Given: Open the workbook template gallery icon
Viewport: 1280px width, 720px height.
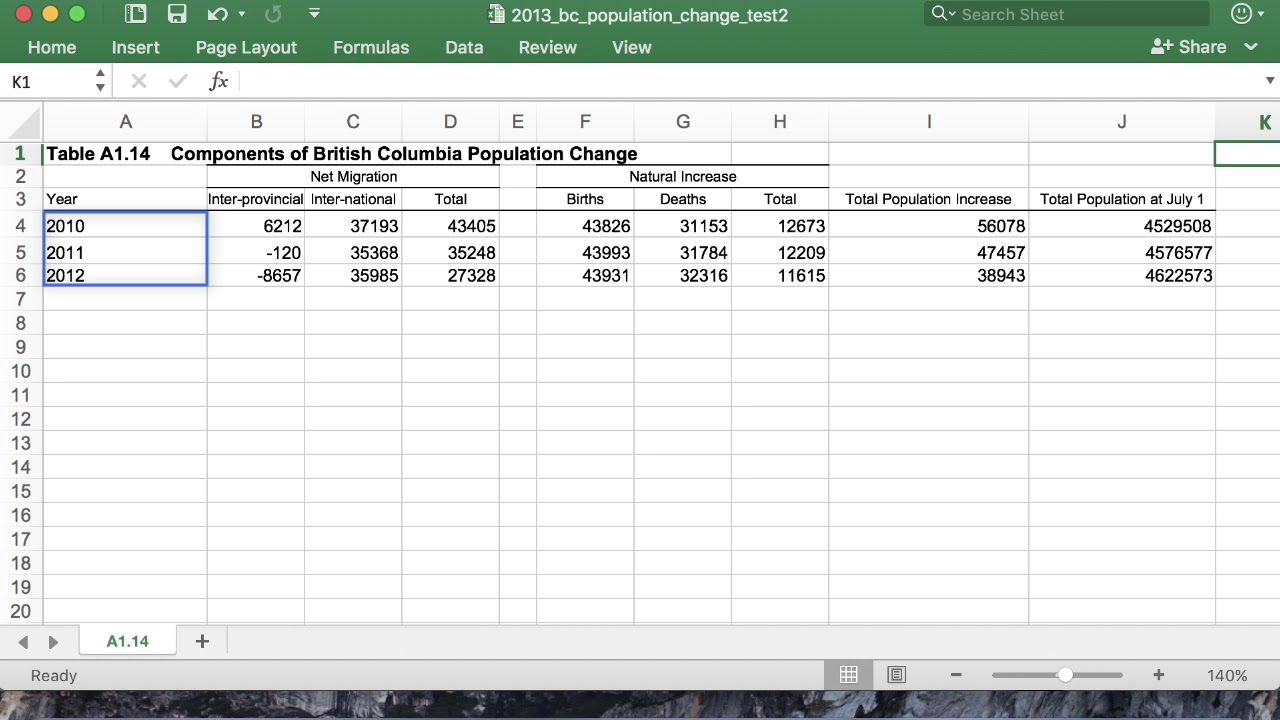Looking at the screenshot, I should (x=136, y=14).
